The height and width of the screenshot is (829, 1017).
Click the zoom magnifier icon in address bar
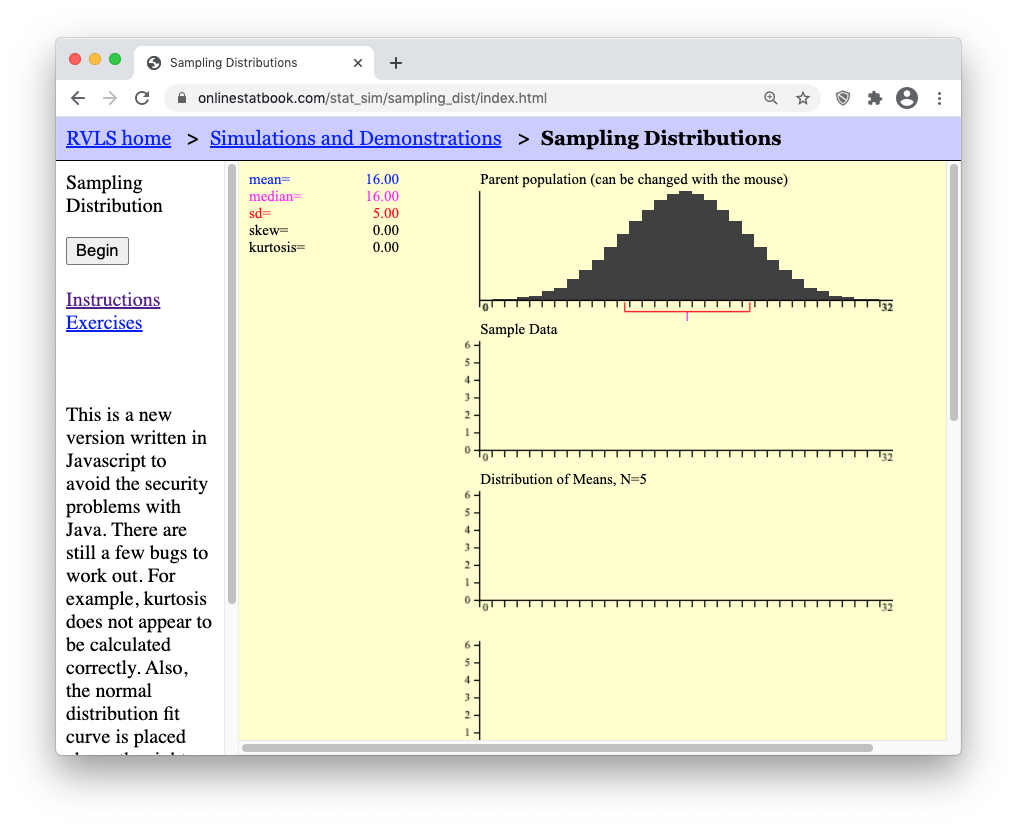(x=770, y=98)
